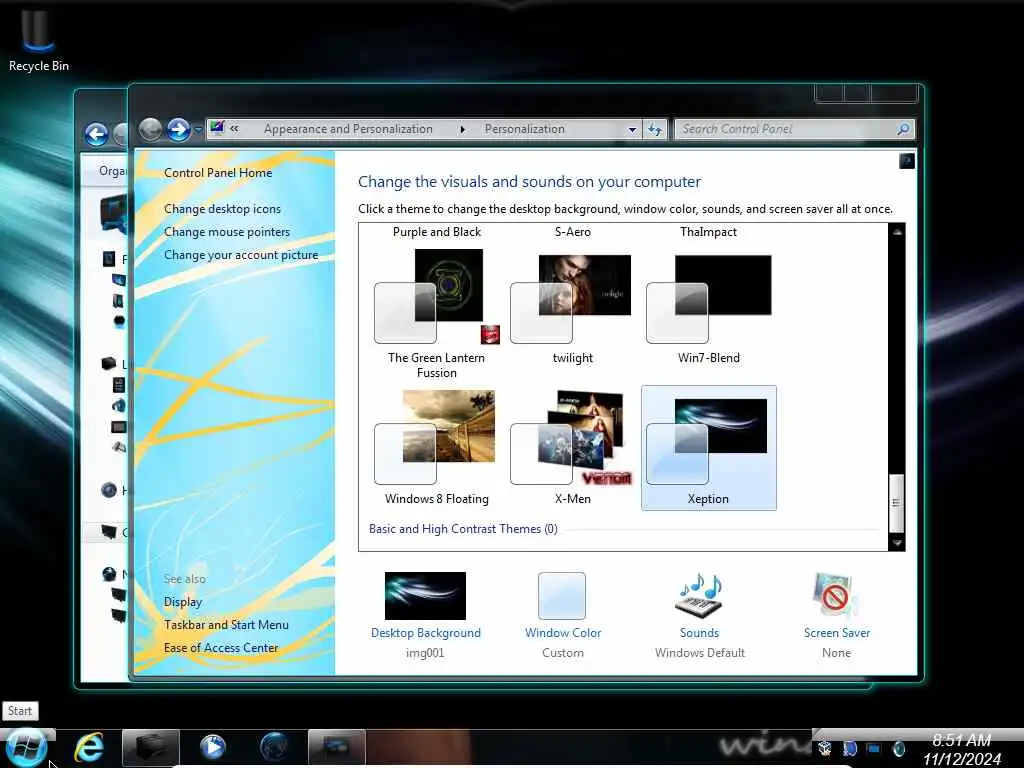Click Personalization breadcrumb segment
The image size is (1024, 768).
pyautogui.click(x=524, y=129)
